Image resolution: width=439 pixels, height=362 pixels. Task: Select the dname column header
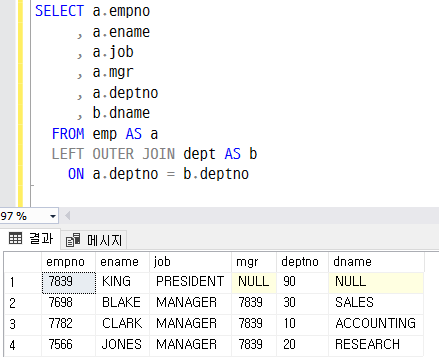pyautogui.click(x=376, y=262)
